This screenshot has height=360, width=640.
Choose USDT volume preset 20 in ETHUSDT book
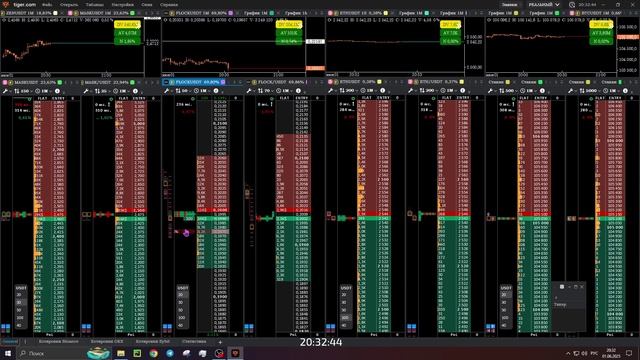pyautogui.click(x=344, y=295)
